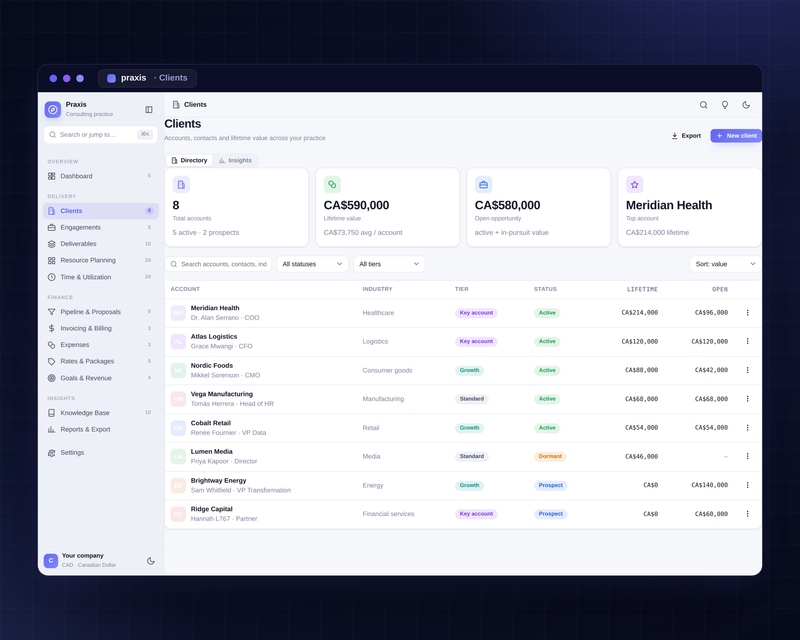This screenshot has height=640, width=800.
Task: Select the Directory tab
Action: point(189,160)
